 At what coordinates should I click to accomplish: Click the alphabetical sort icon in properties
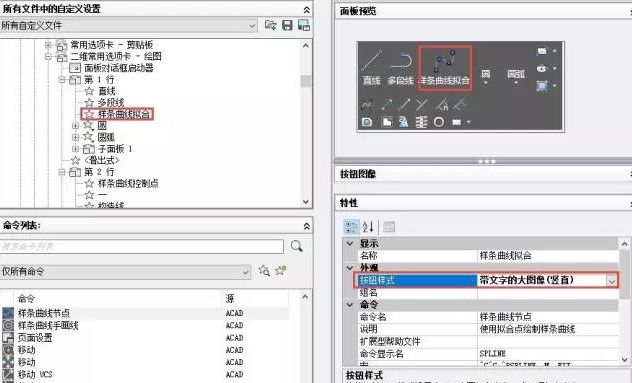point(368,227)
